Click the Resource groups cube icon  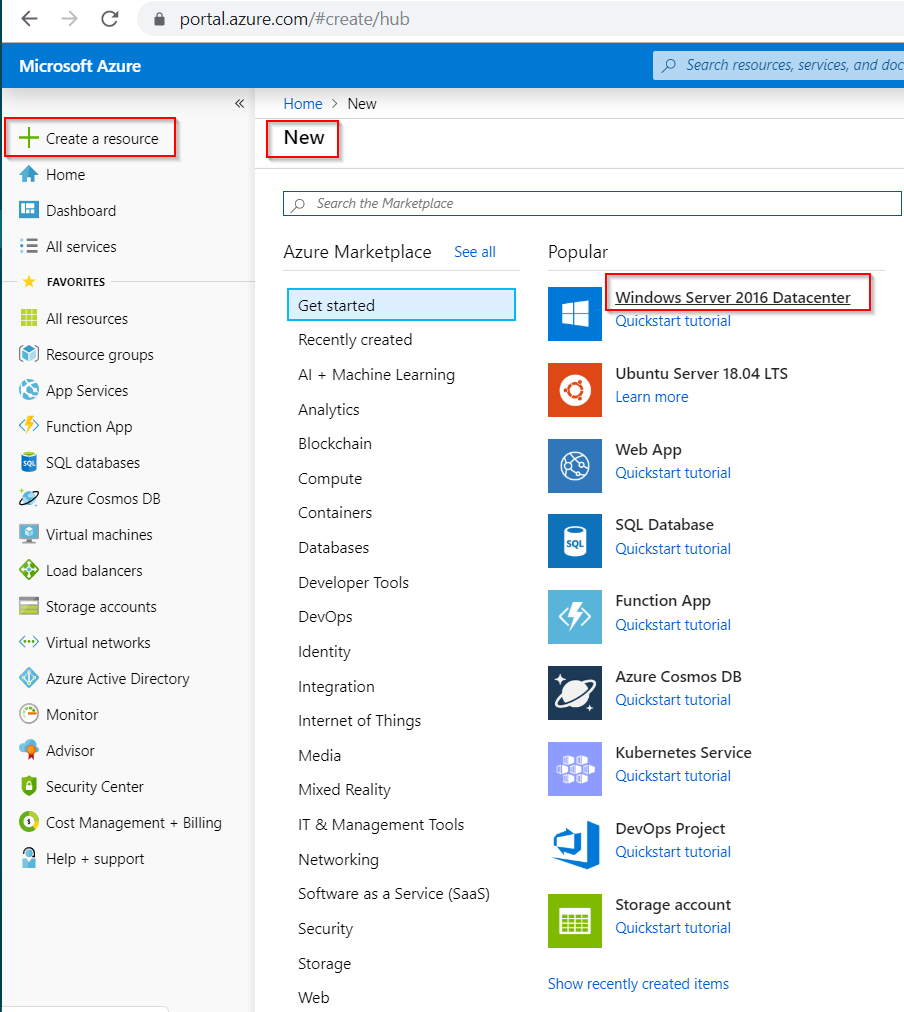[x=28, y=354]
